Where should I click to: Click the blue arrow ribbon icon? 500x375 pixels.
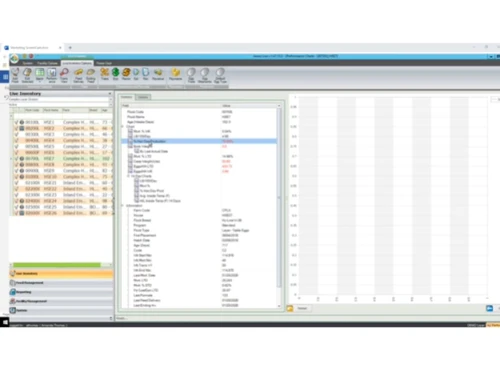[136, 74]
